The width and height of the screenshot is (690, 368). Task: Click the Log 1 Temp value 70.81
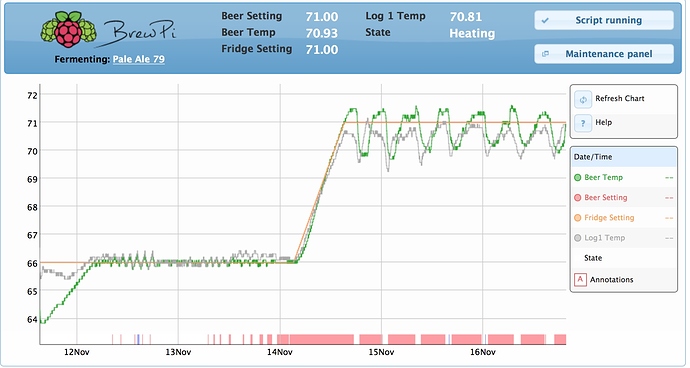coord(466,17)
